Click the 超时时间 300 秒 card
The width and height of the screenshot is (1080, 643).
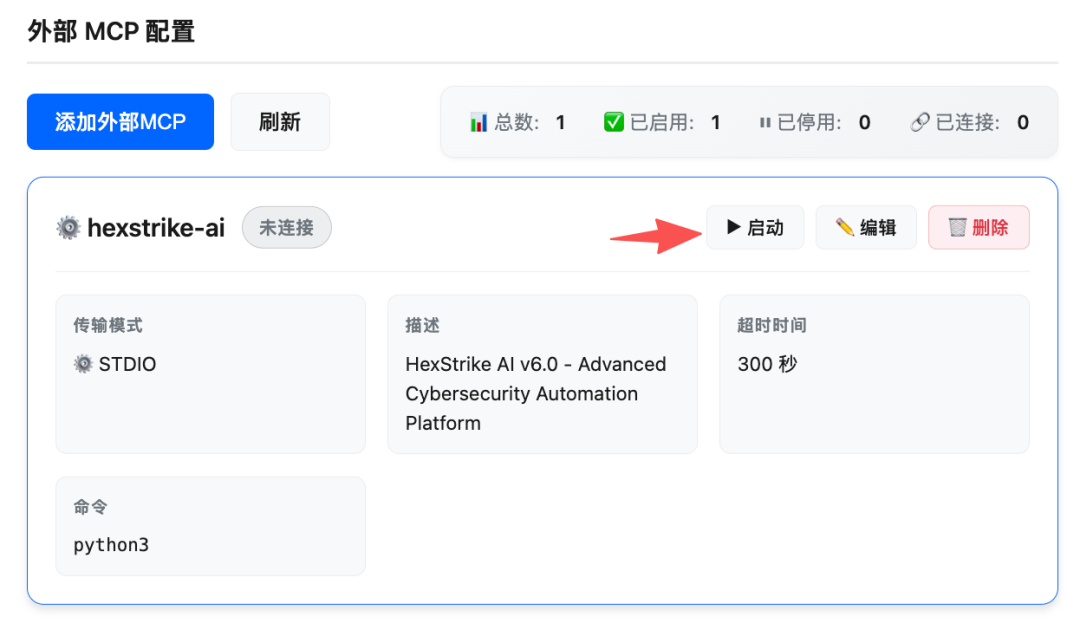874,374
